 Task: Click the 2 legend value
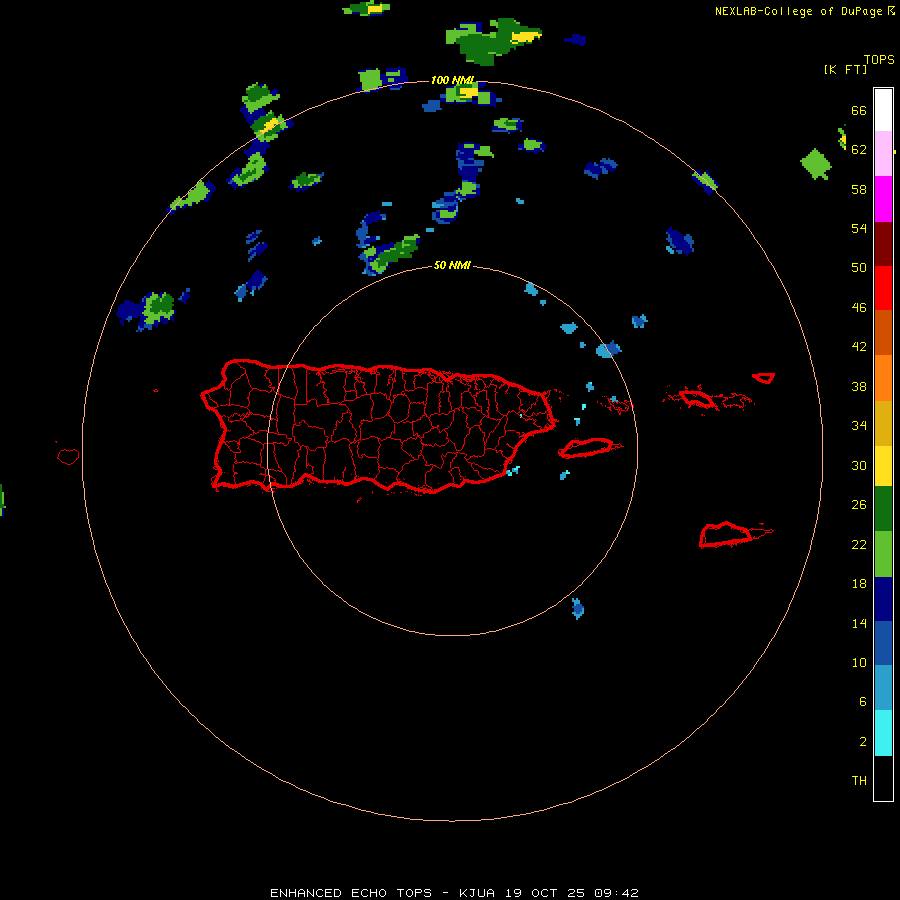pyautogui.click(x=862, y=741)
